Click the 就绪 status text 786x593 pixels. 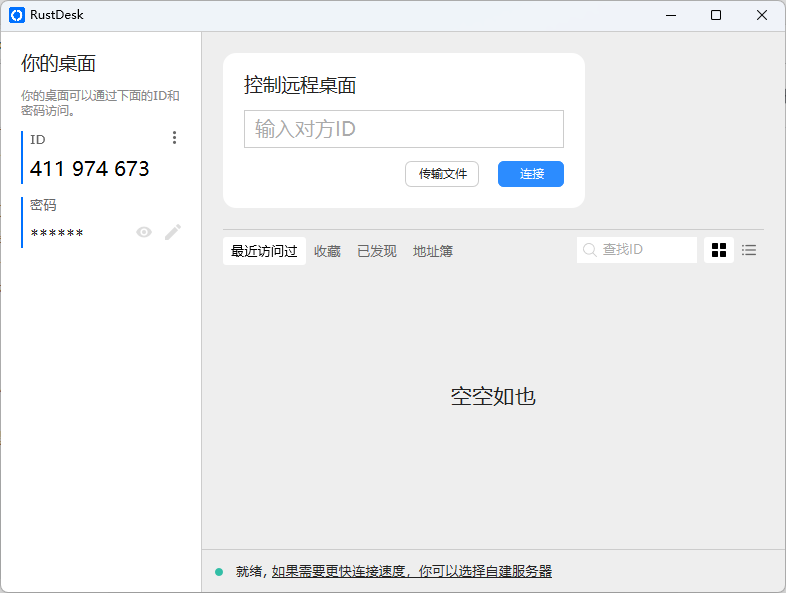coord(249,571)
